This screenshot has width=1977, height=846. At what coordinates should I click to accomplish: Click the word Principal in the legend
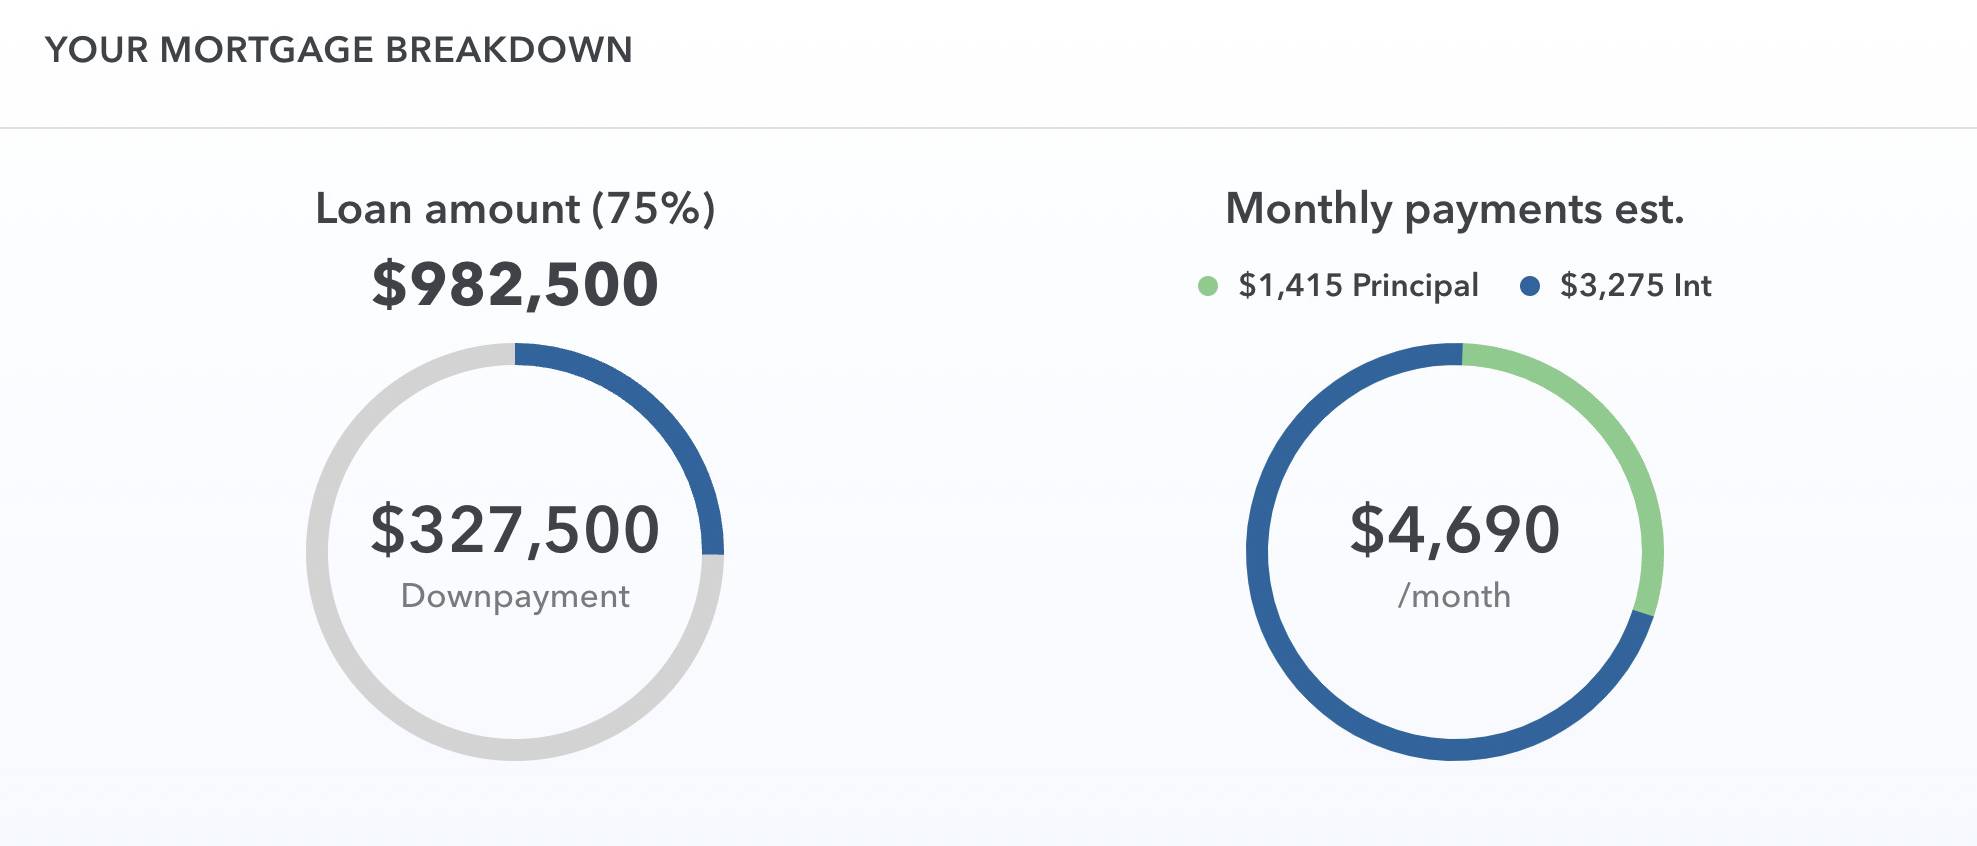(x=1415, y=286)
